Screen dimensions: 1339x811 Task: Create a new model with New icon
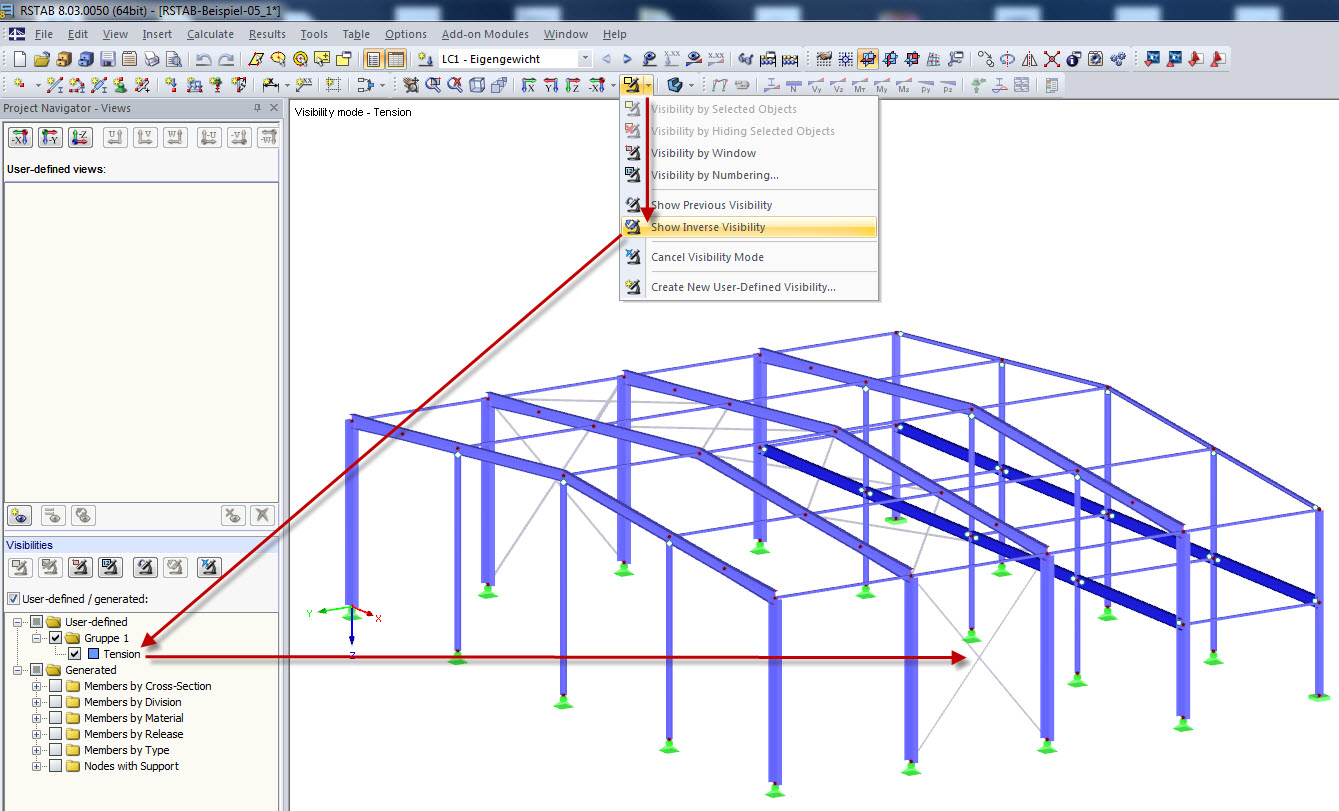18,59
